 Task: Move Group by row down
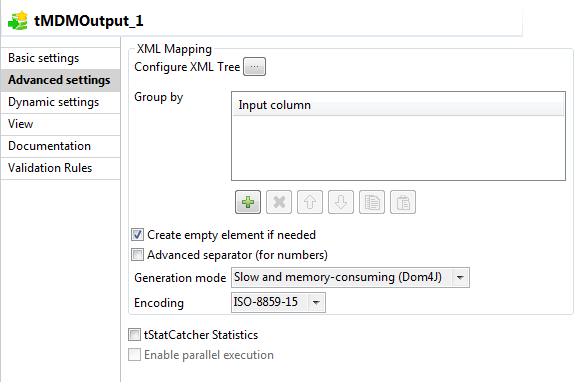click(341, 202)
